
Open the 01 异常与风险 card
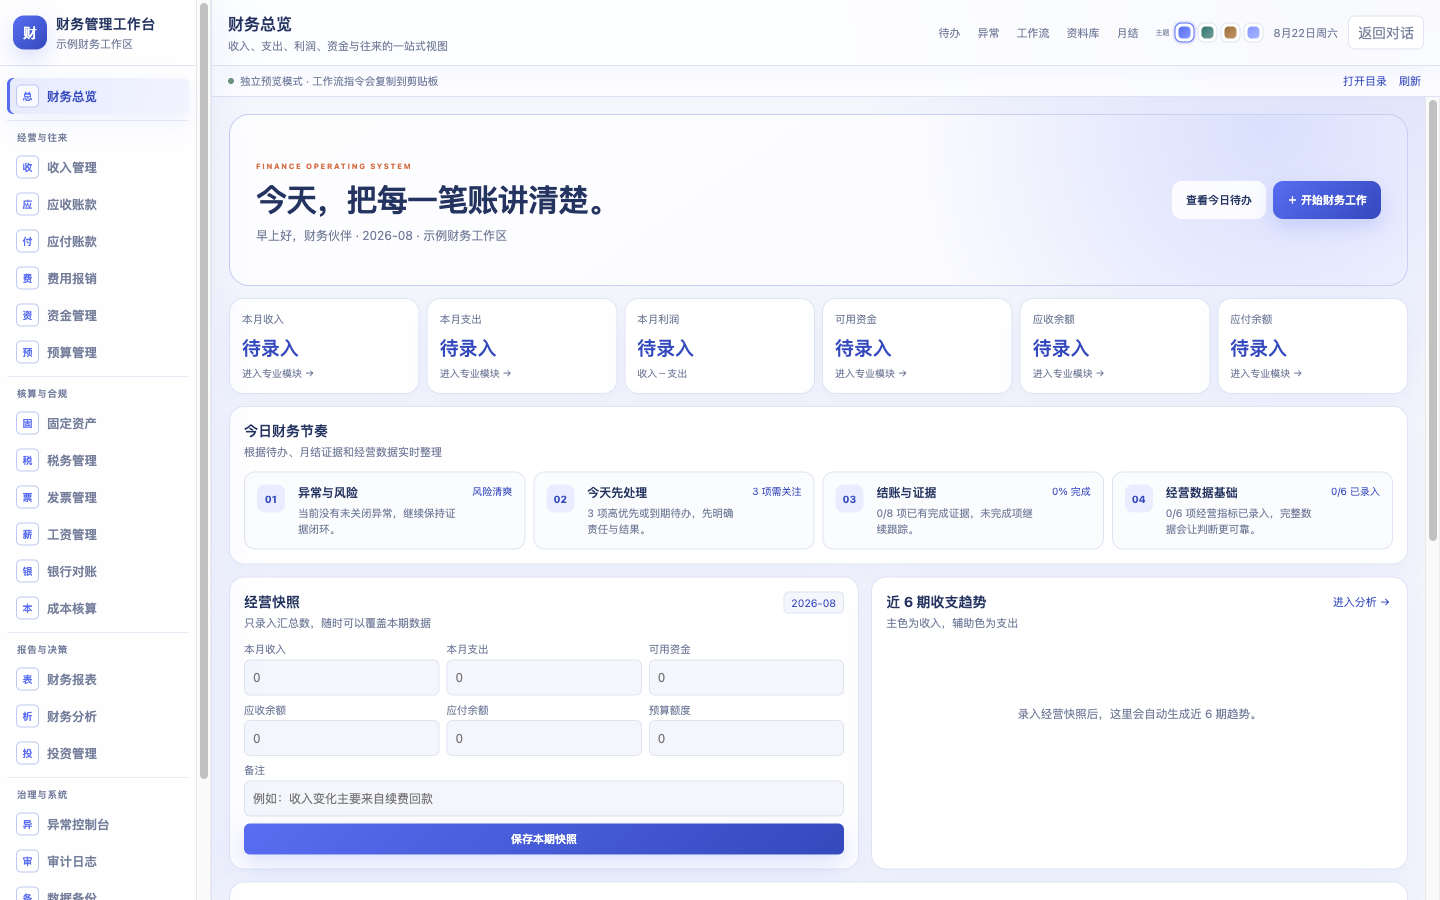pyautogui.click(x=385, y=510)
